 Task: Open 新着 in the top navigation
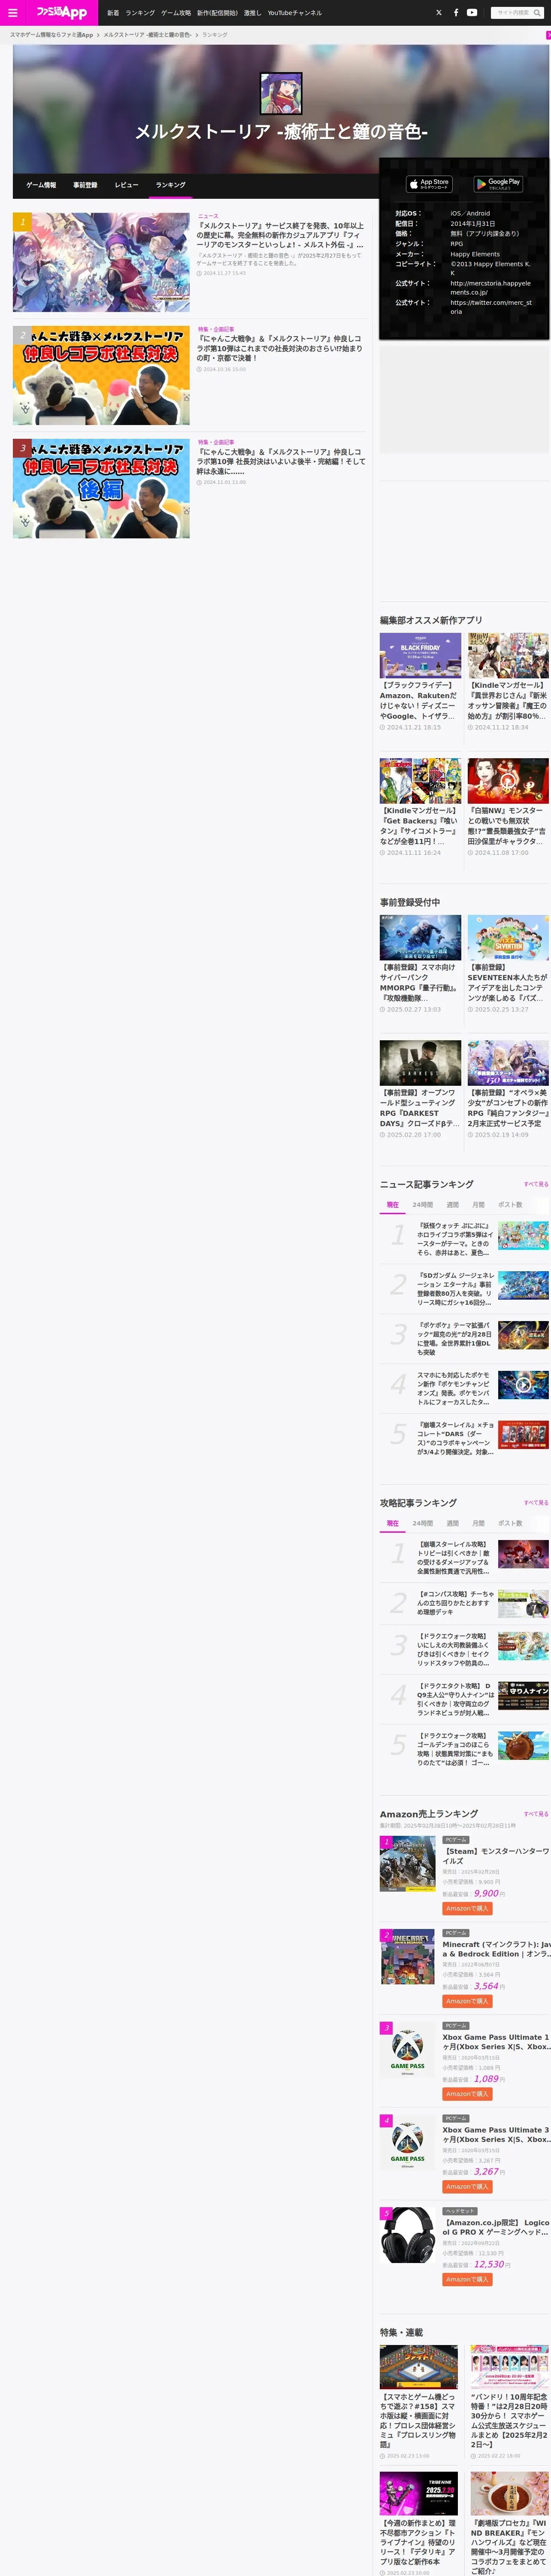tap(113, 13)
